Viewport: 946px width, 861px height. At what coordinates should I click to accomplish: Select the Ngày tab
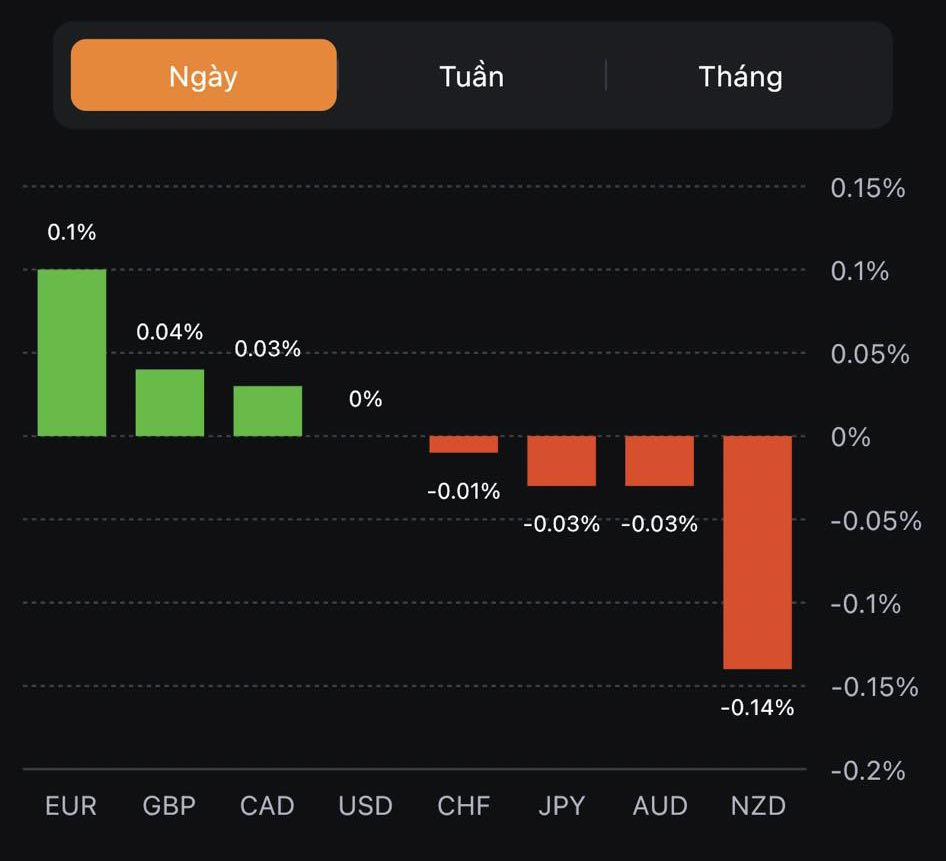(203, 76)
